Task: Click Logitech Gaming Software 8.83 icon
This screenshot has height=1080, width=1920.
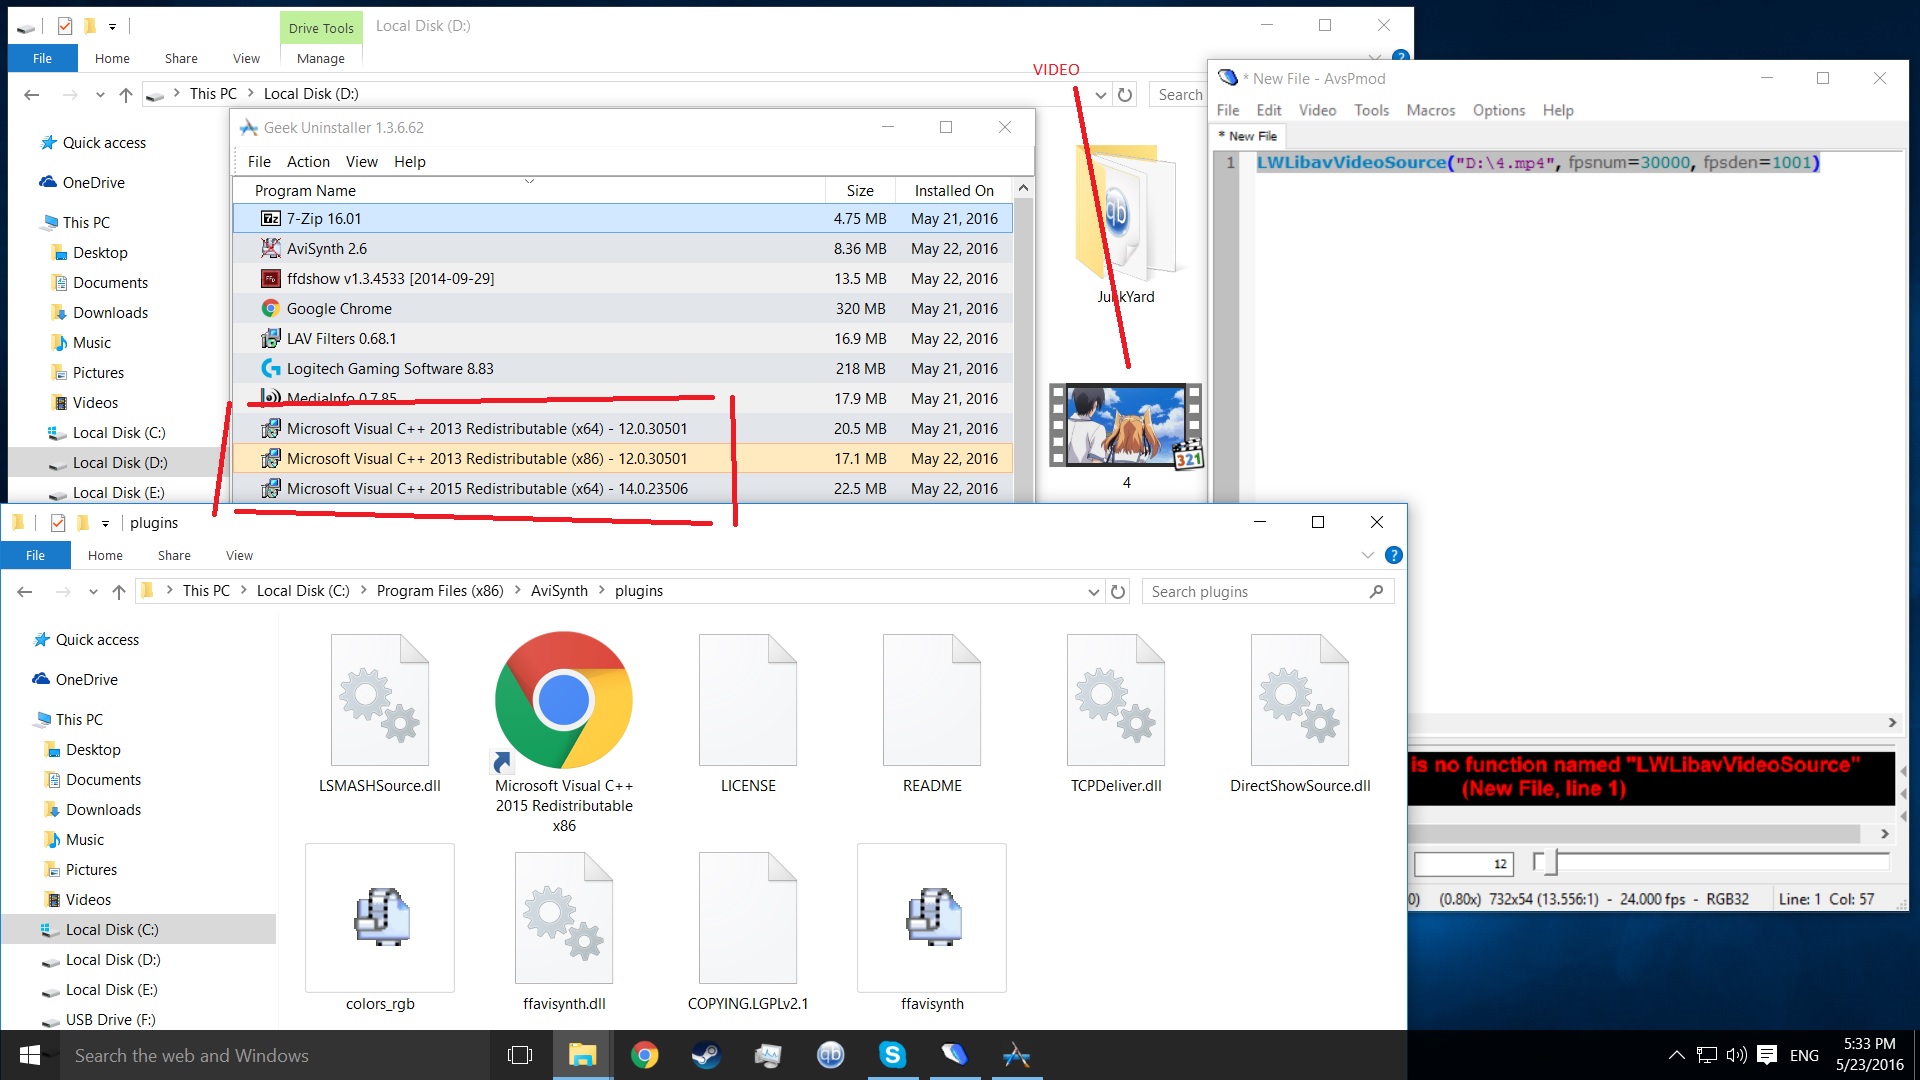Action: (270, 368)
